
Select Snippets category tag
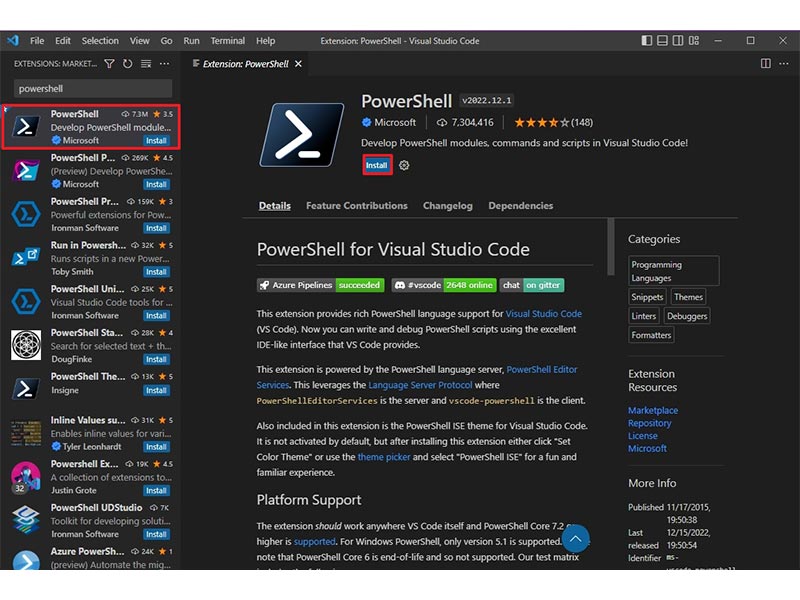647,297
